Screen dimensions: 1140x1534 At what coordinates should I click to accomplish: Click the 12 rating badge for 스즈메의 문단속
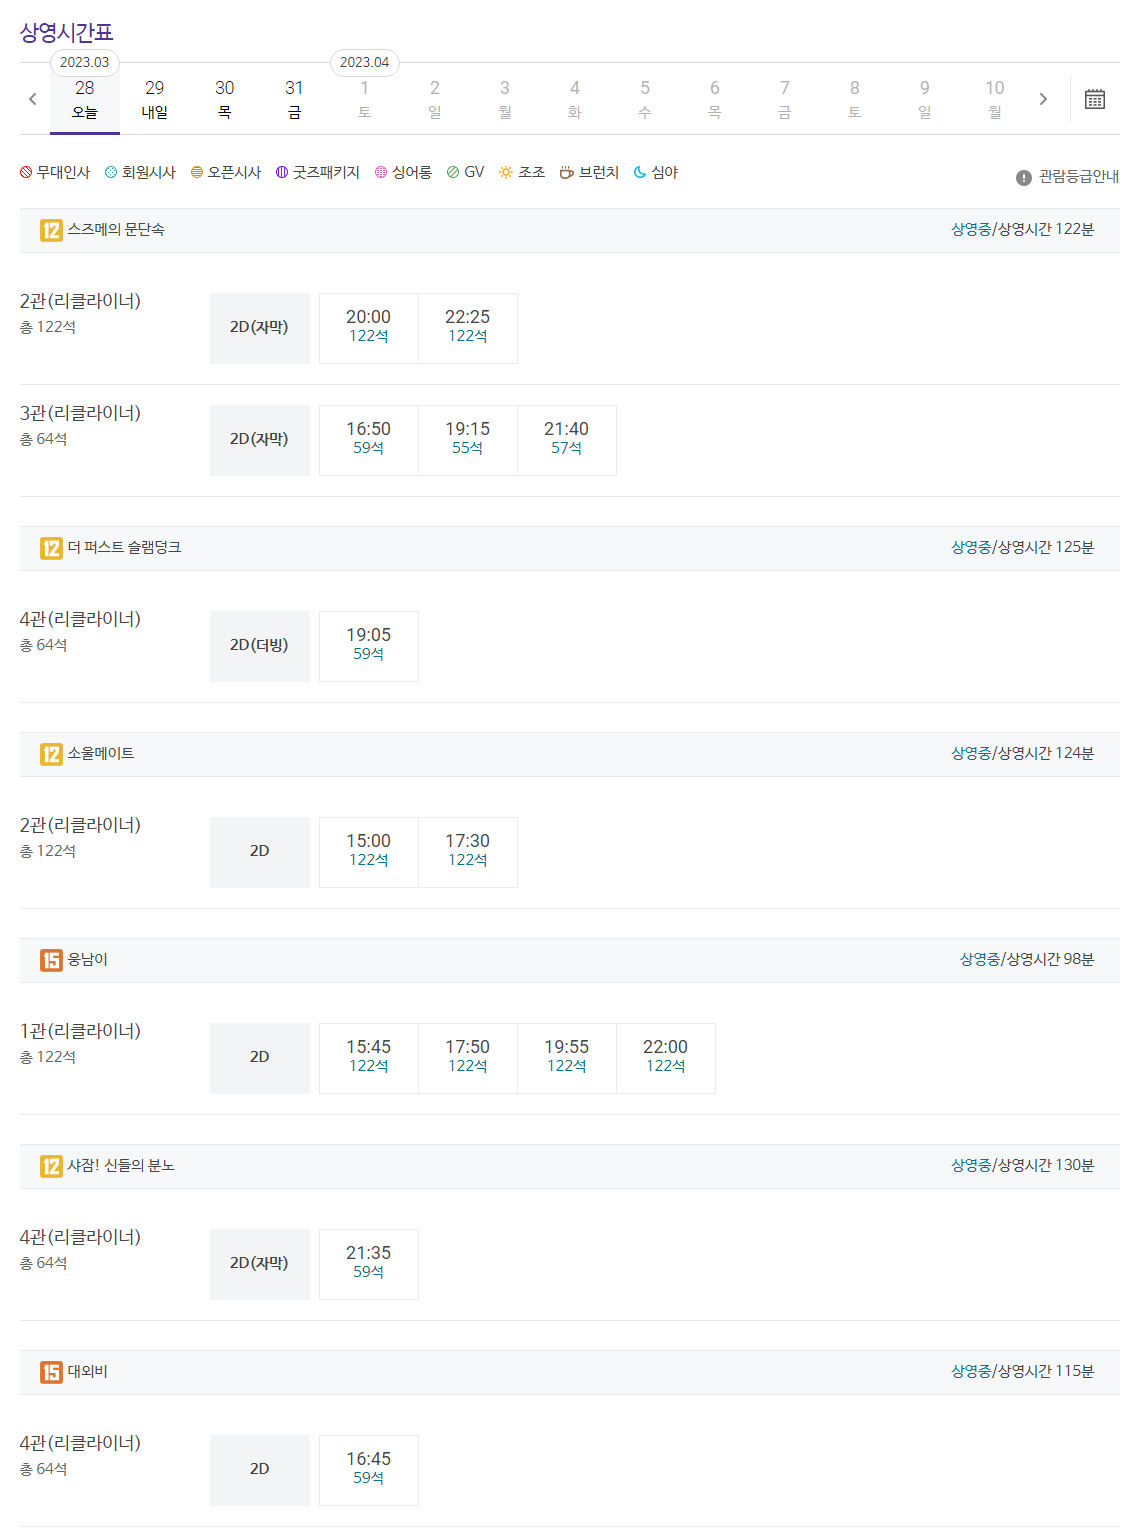(51, 230)
